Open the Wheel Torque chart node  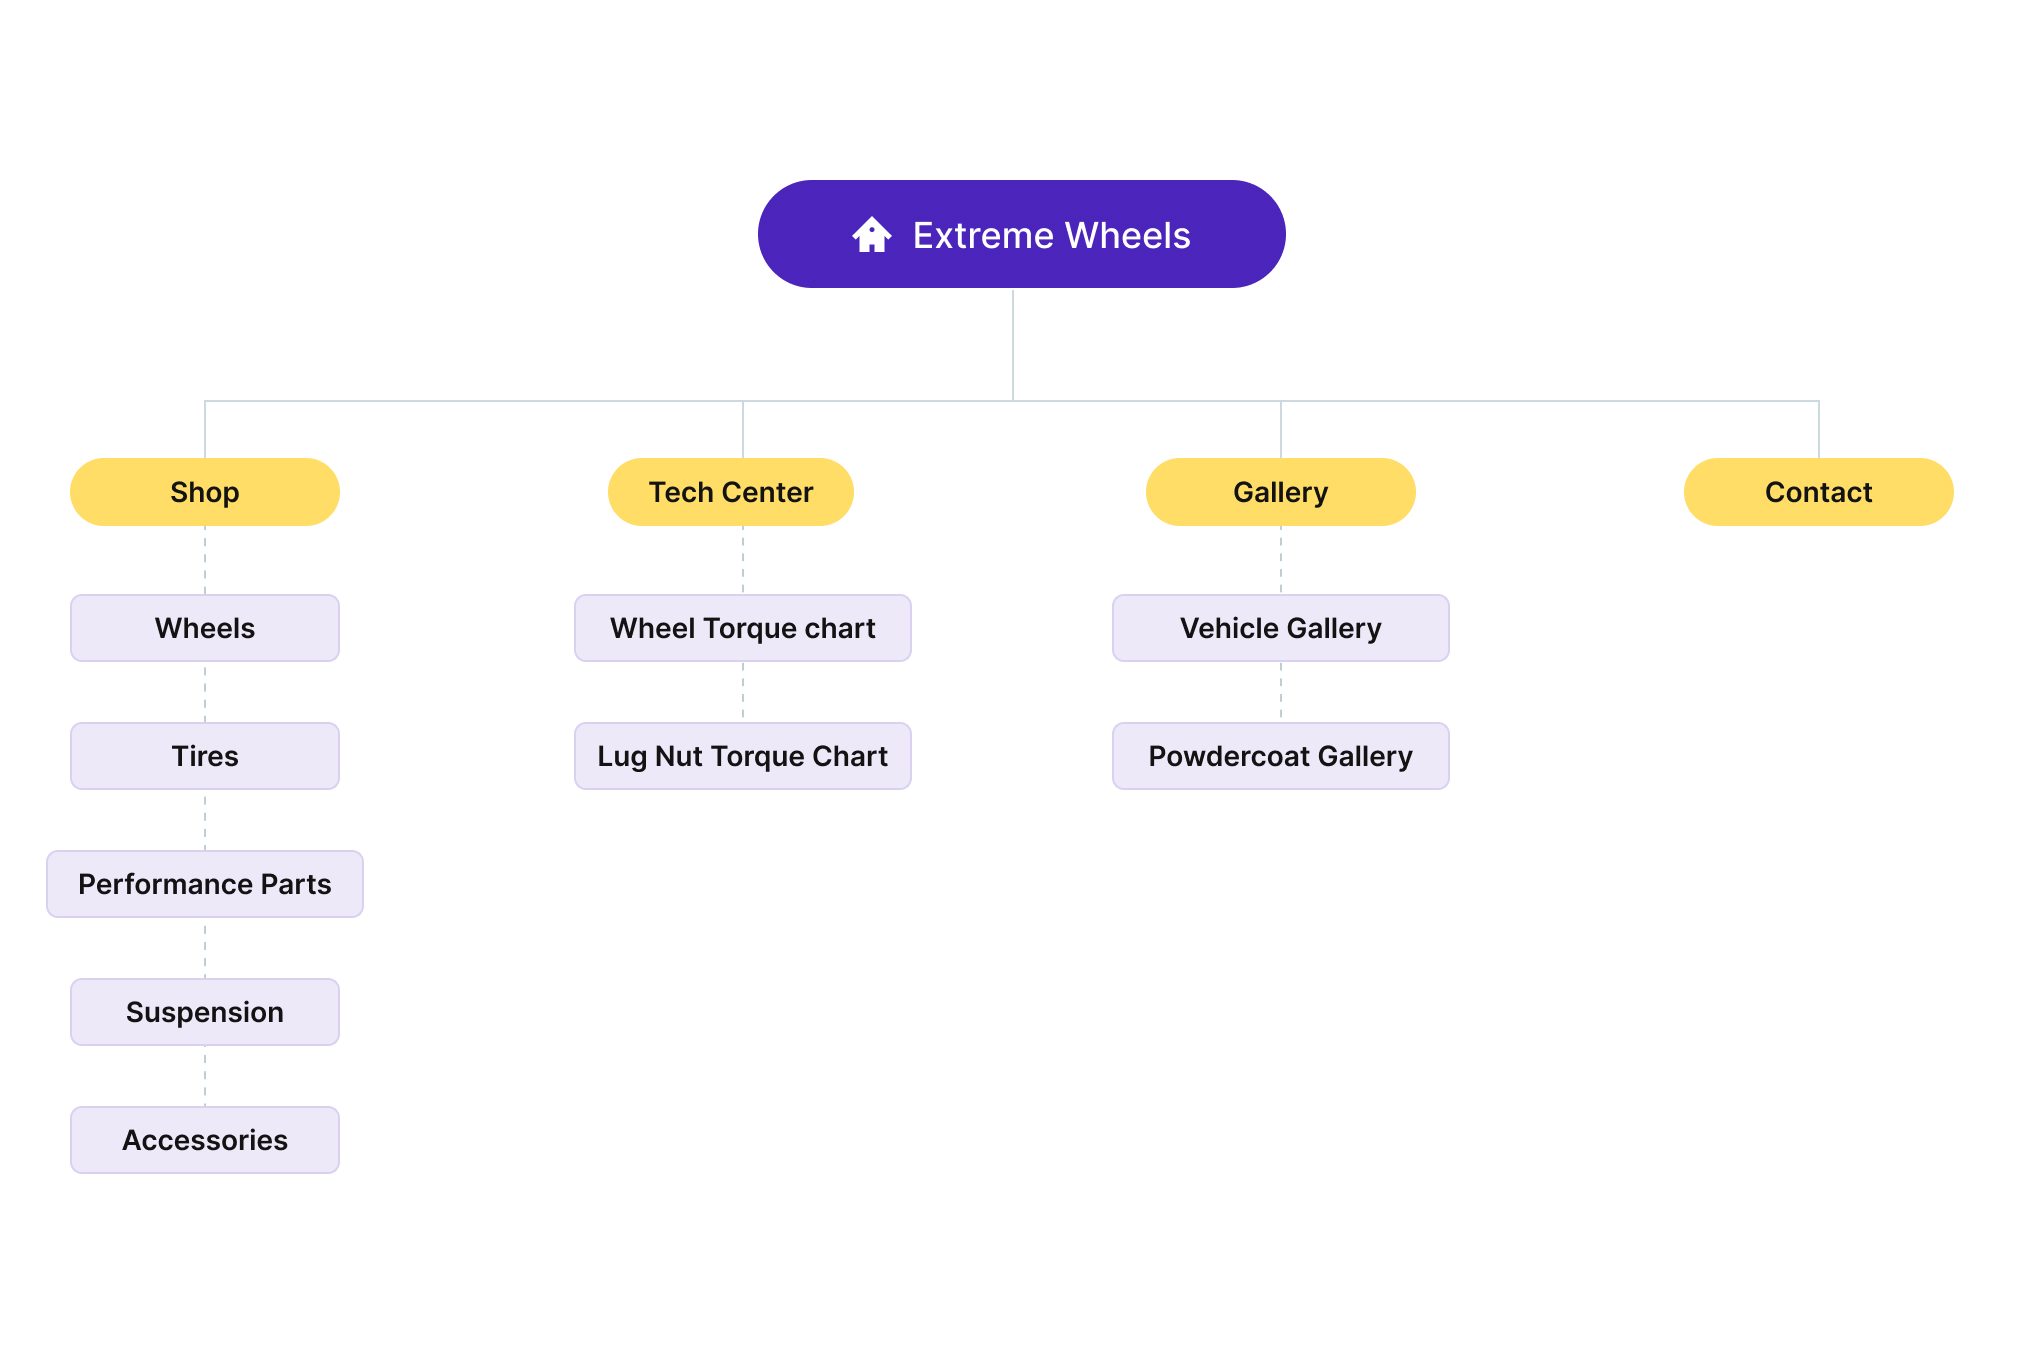pos(743,628)
